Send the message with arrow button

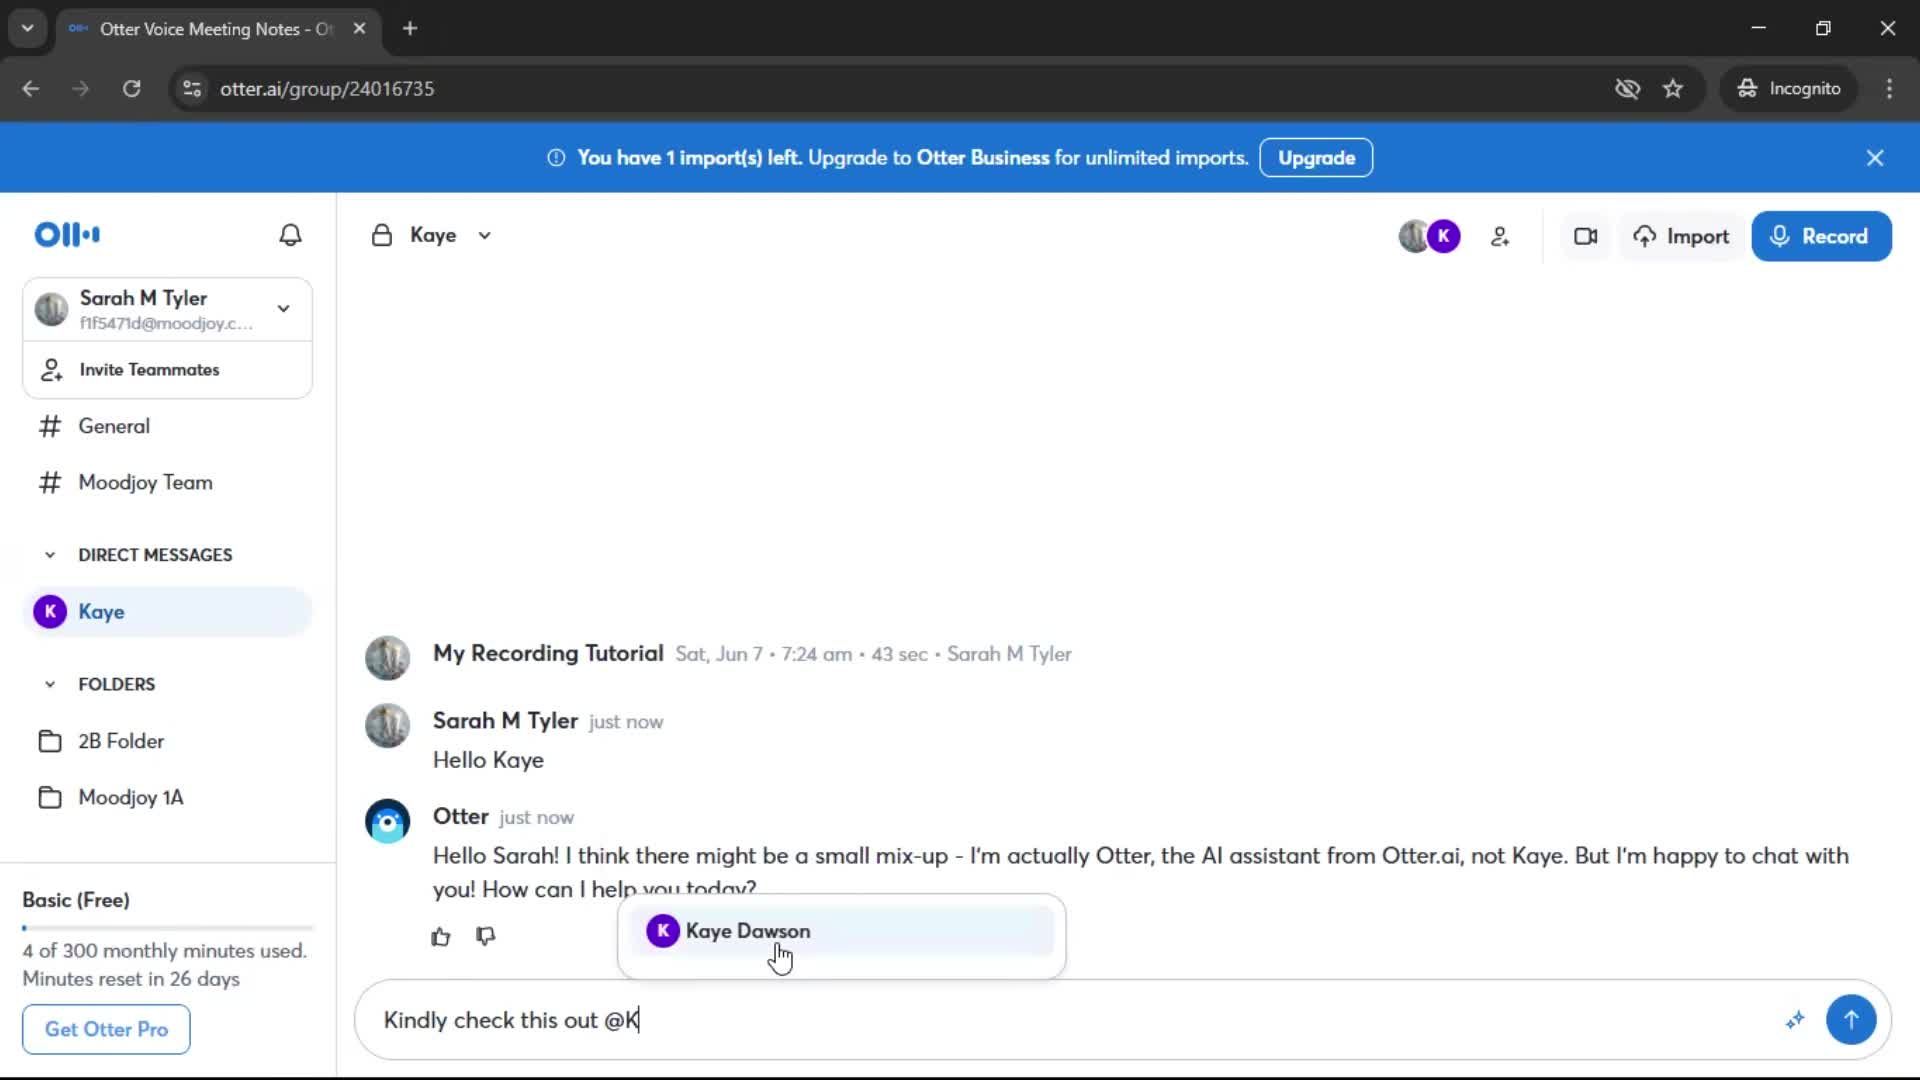point(1851,1020)
